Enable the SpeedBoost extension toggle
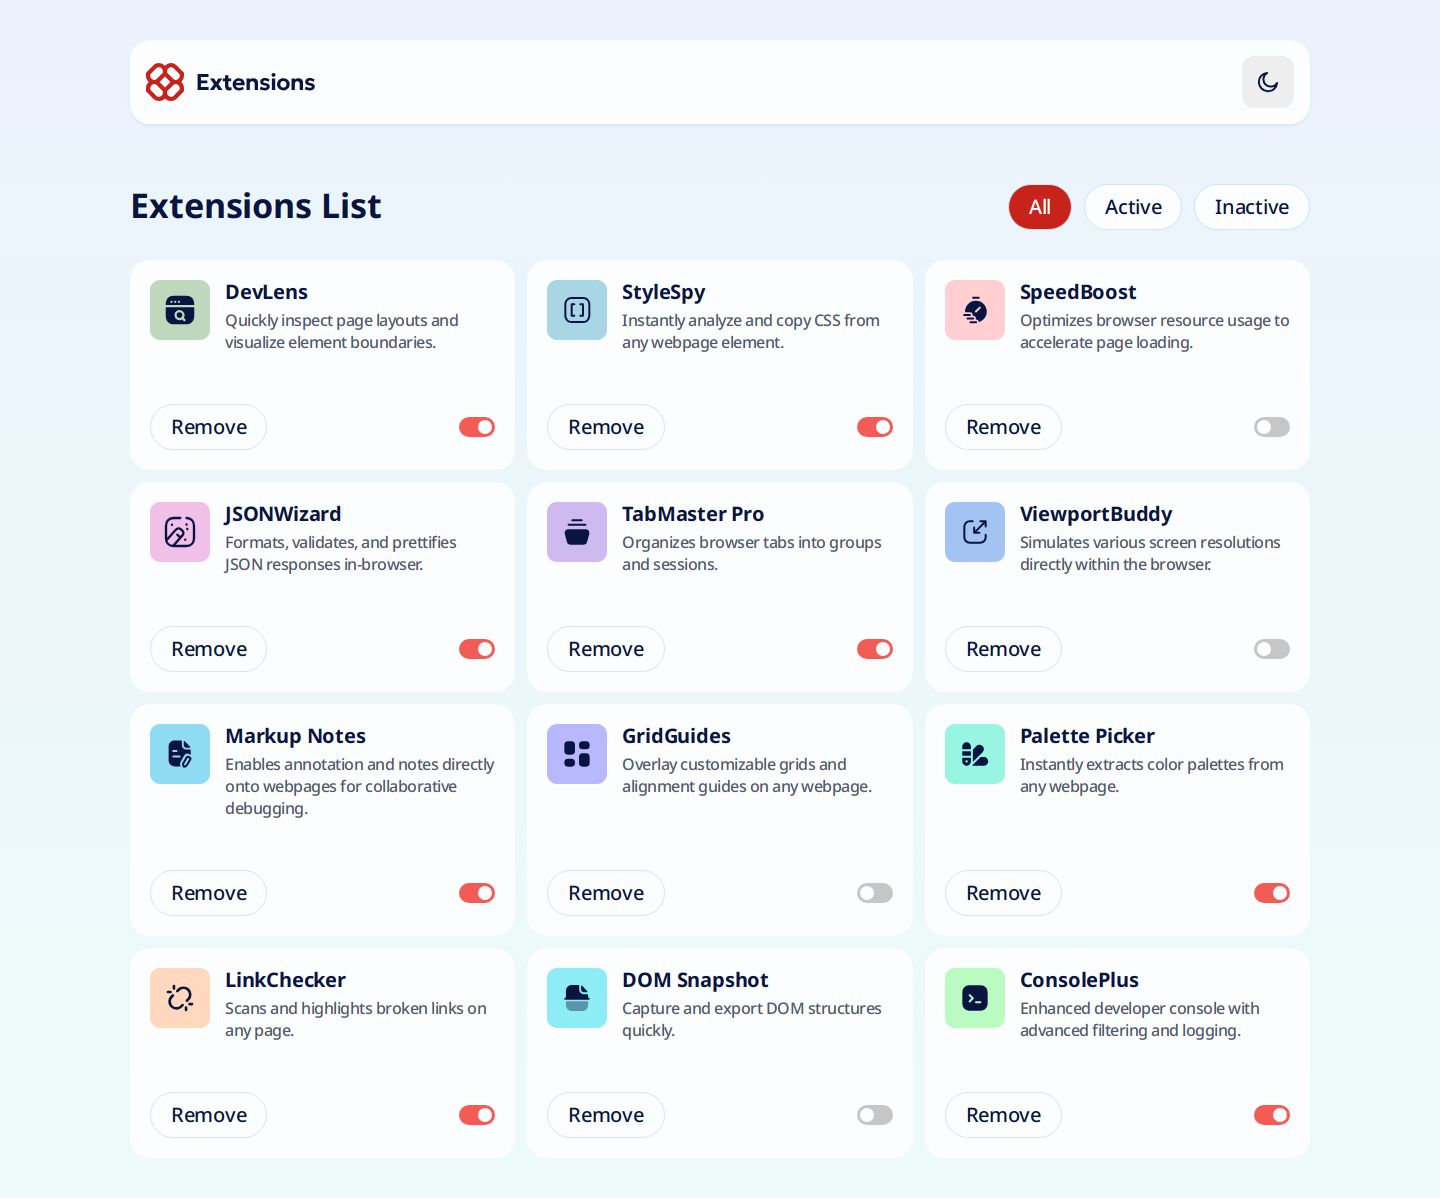Viewport: 1440px width, 1198px height. 1271,427
